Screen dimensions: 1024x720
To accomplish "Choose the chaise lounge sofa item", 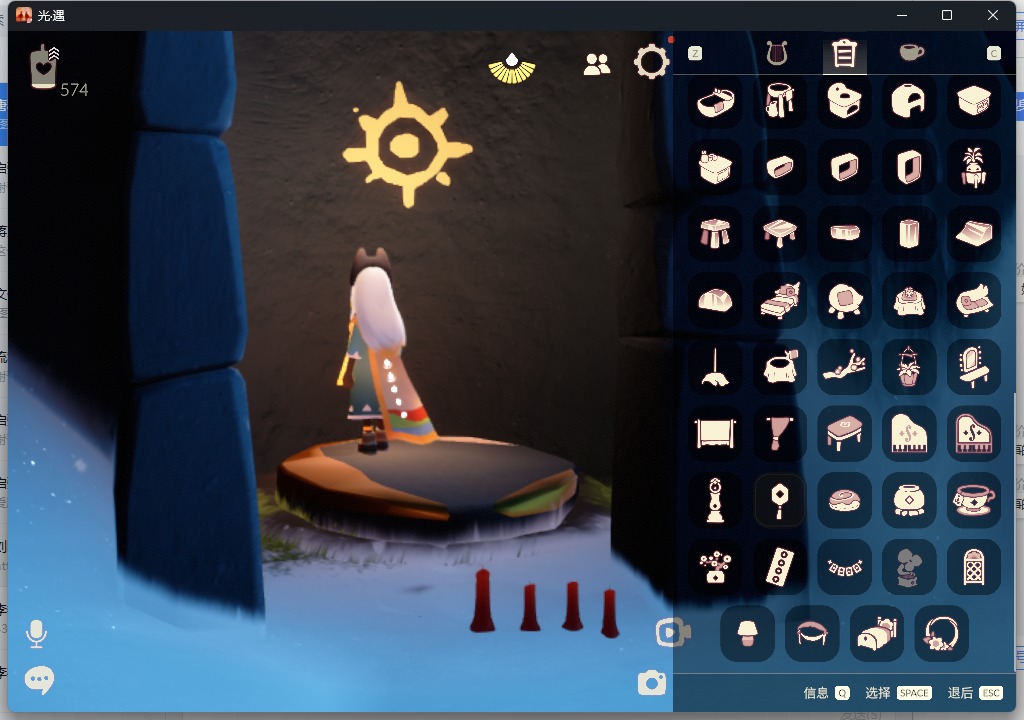I will click(x=973, y=301).
